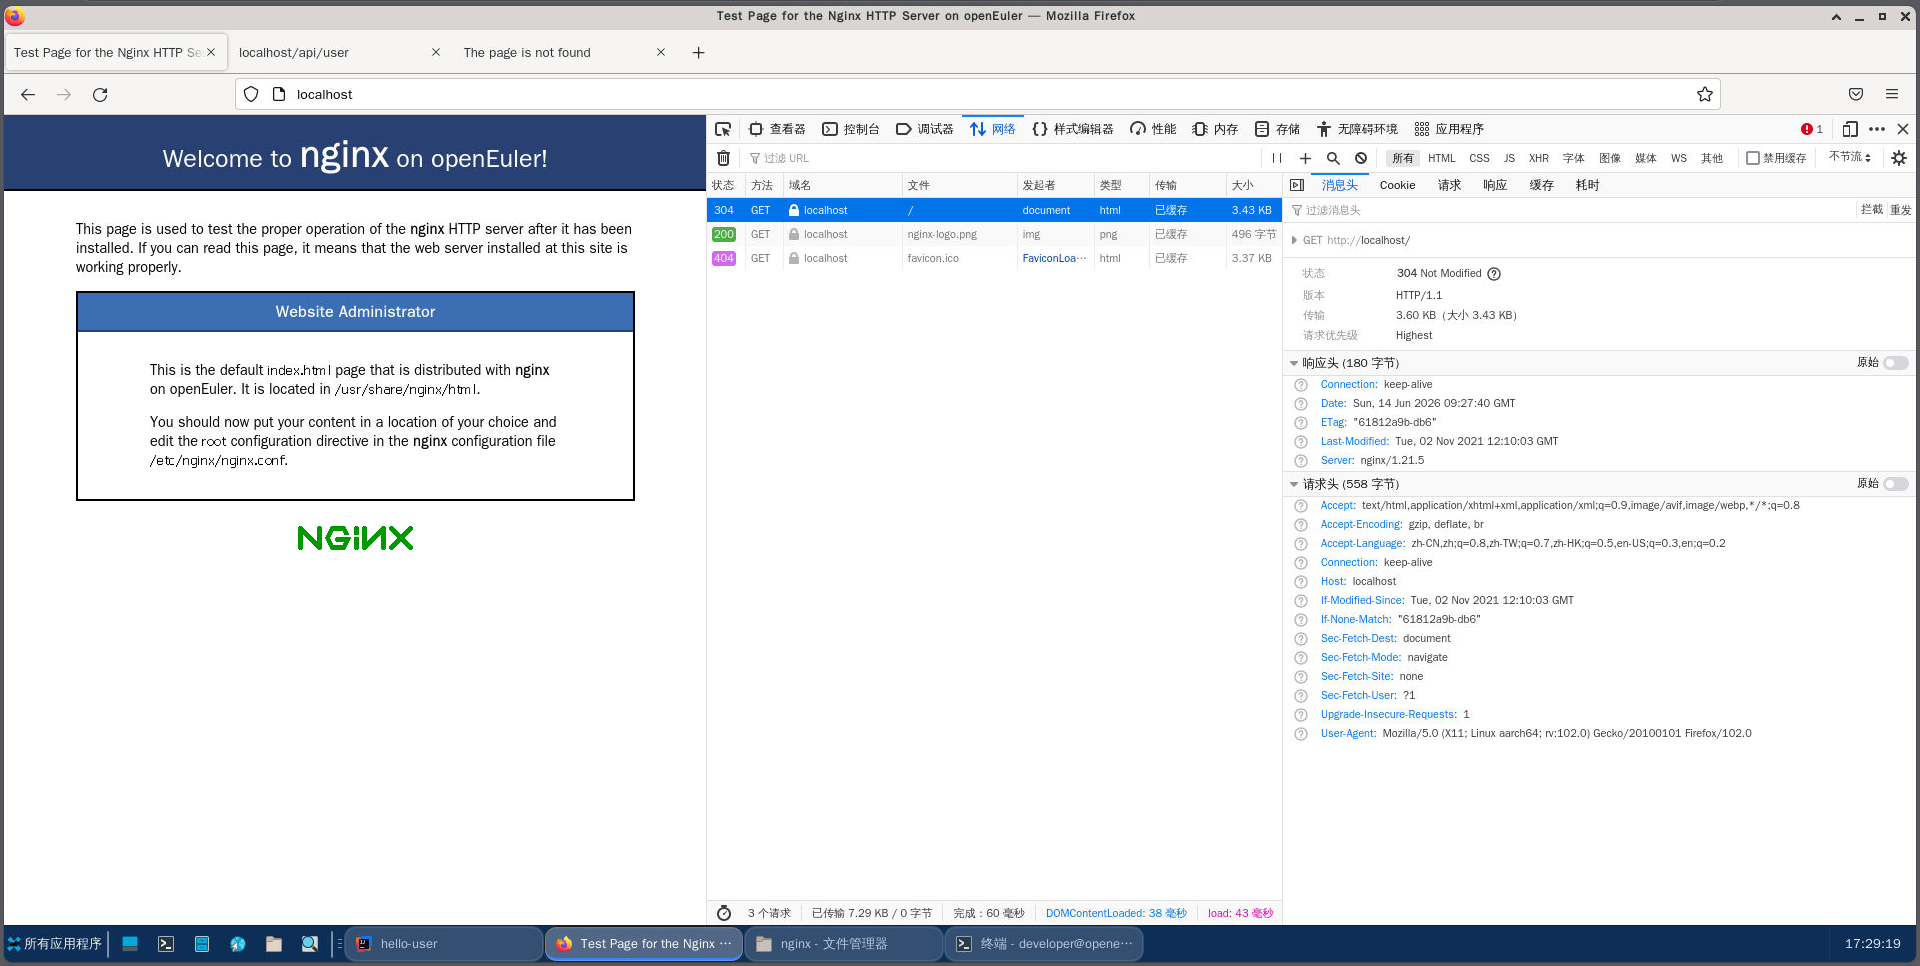Viewport: 1920px width, 966px height.
Task: Filter requests by XHR type
Action: [1539, 158]
